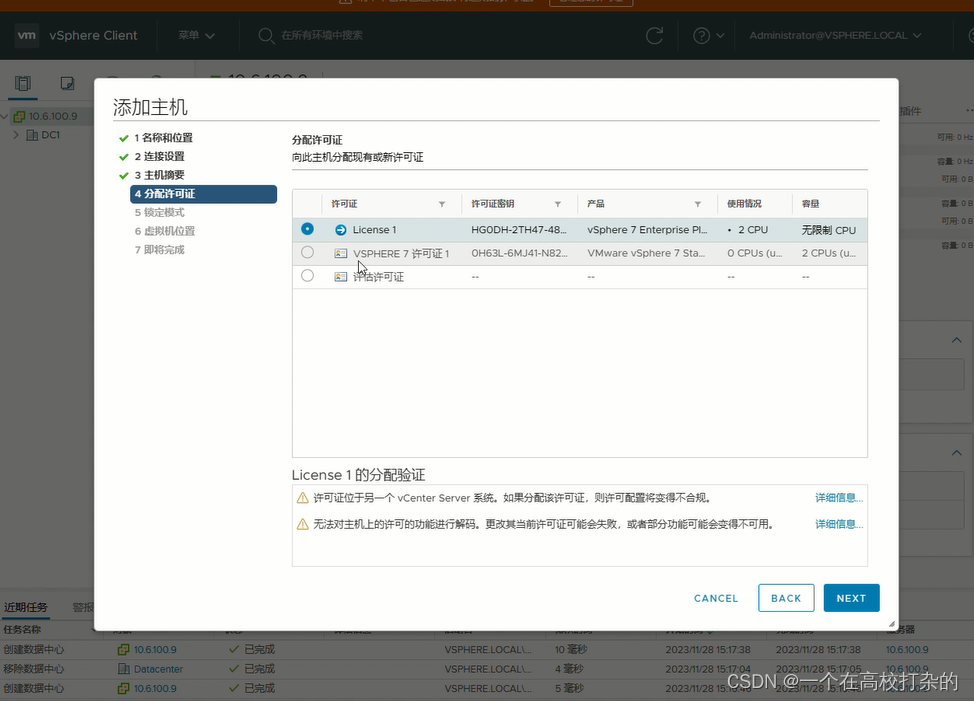Click the NEXT button

click(851, 598)
